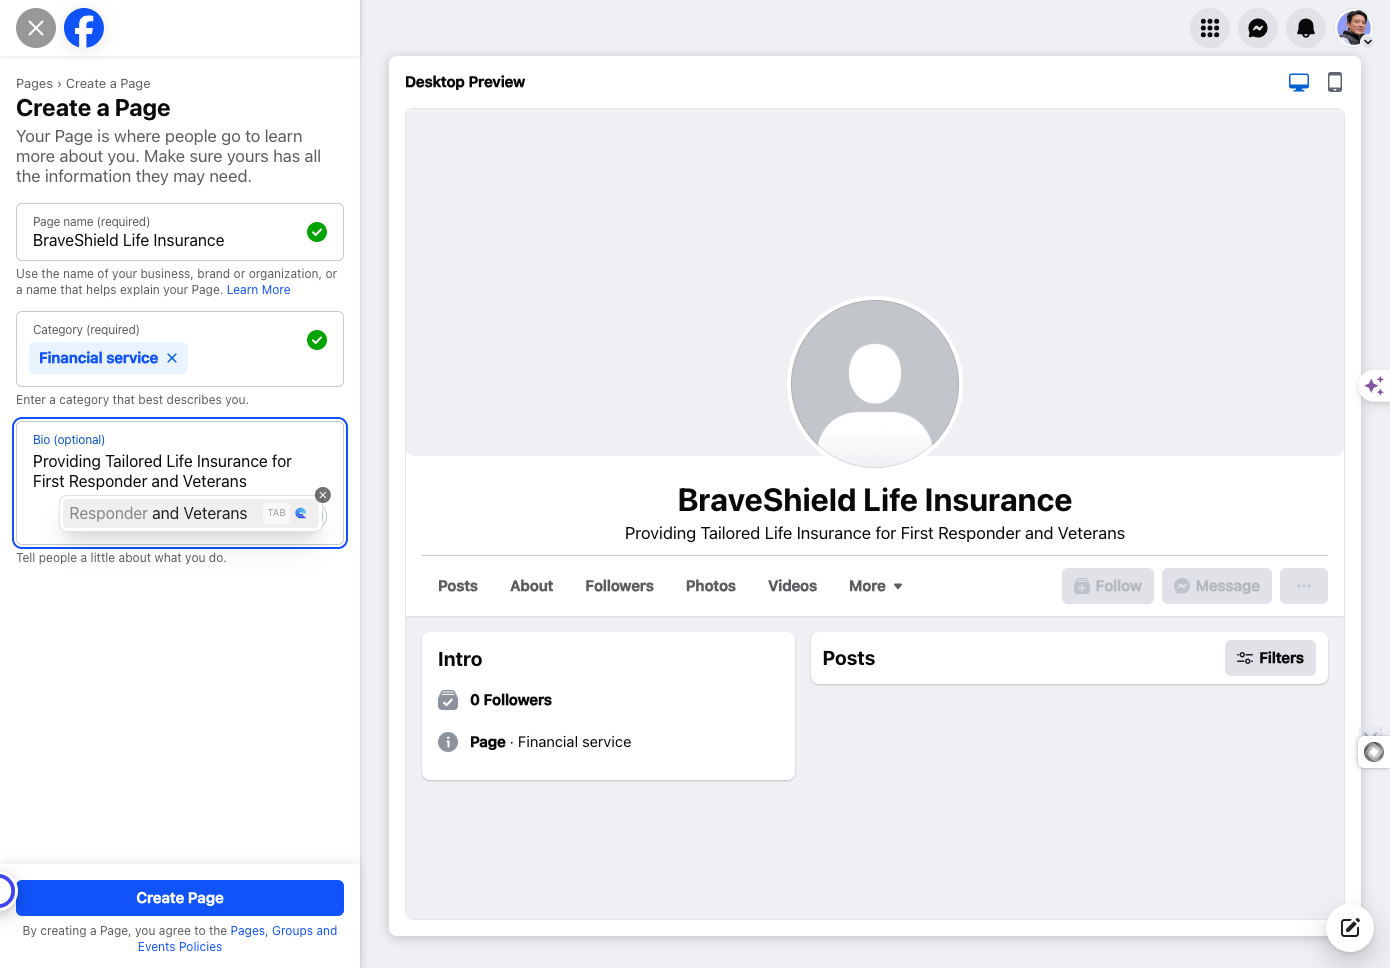
Task: Click the Page name green checkmark
Action: [317, 232]
